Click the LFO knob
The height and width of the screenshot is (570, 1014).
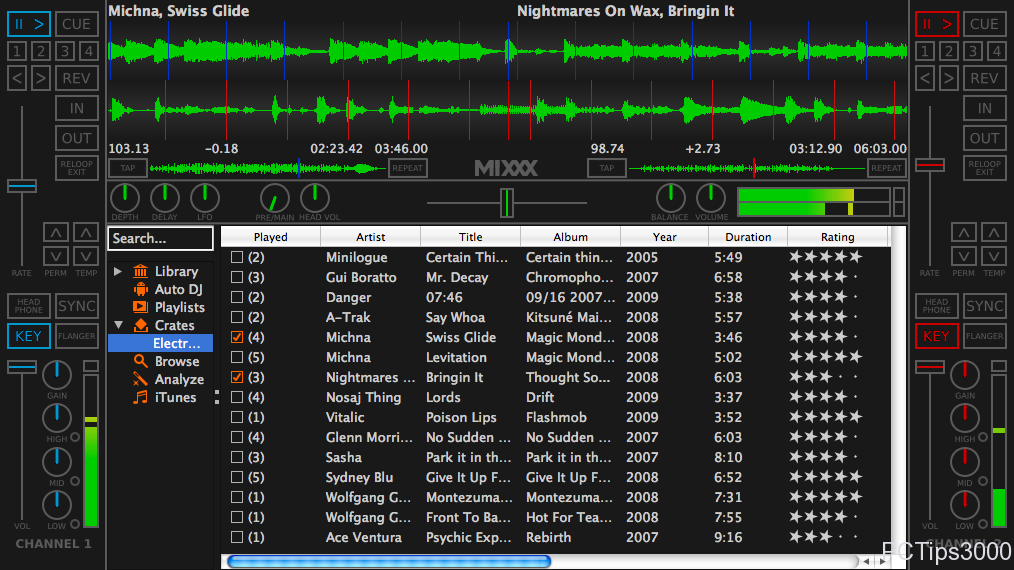[x=205, y=198]
